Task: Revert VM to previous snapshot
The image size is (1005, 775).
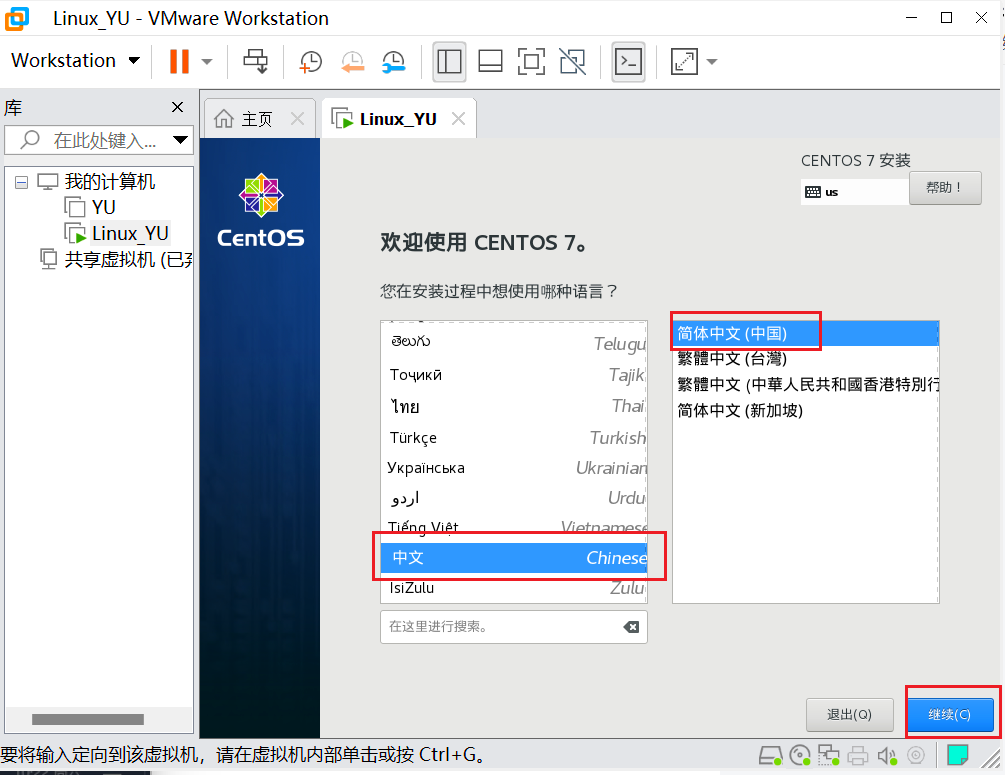Action: point(353,62)
